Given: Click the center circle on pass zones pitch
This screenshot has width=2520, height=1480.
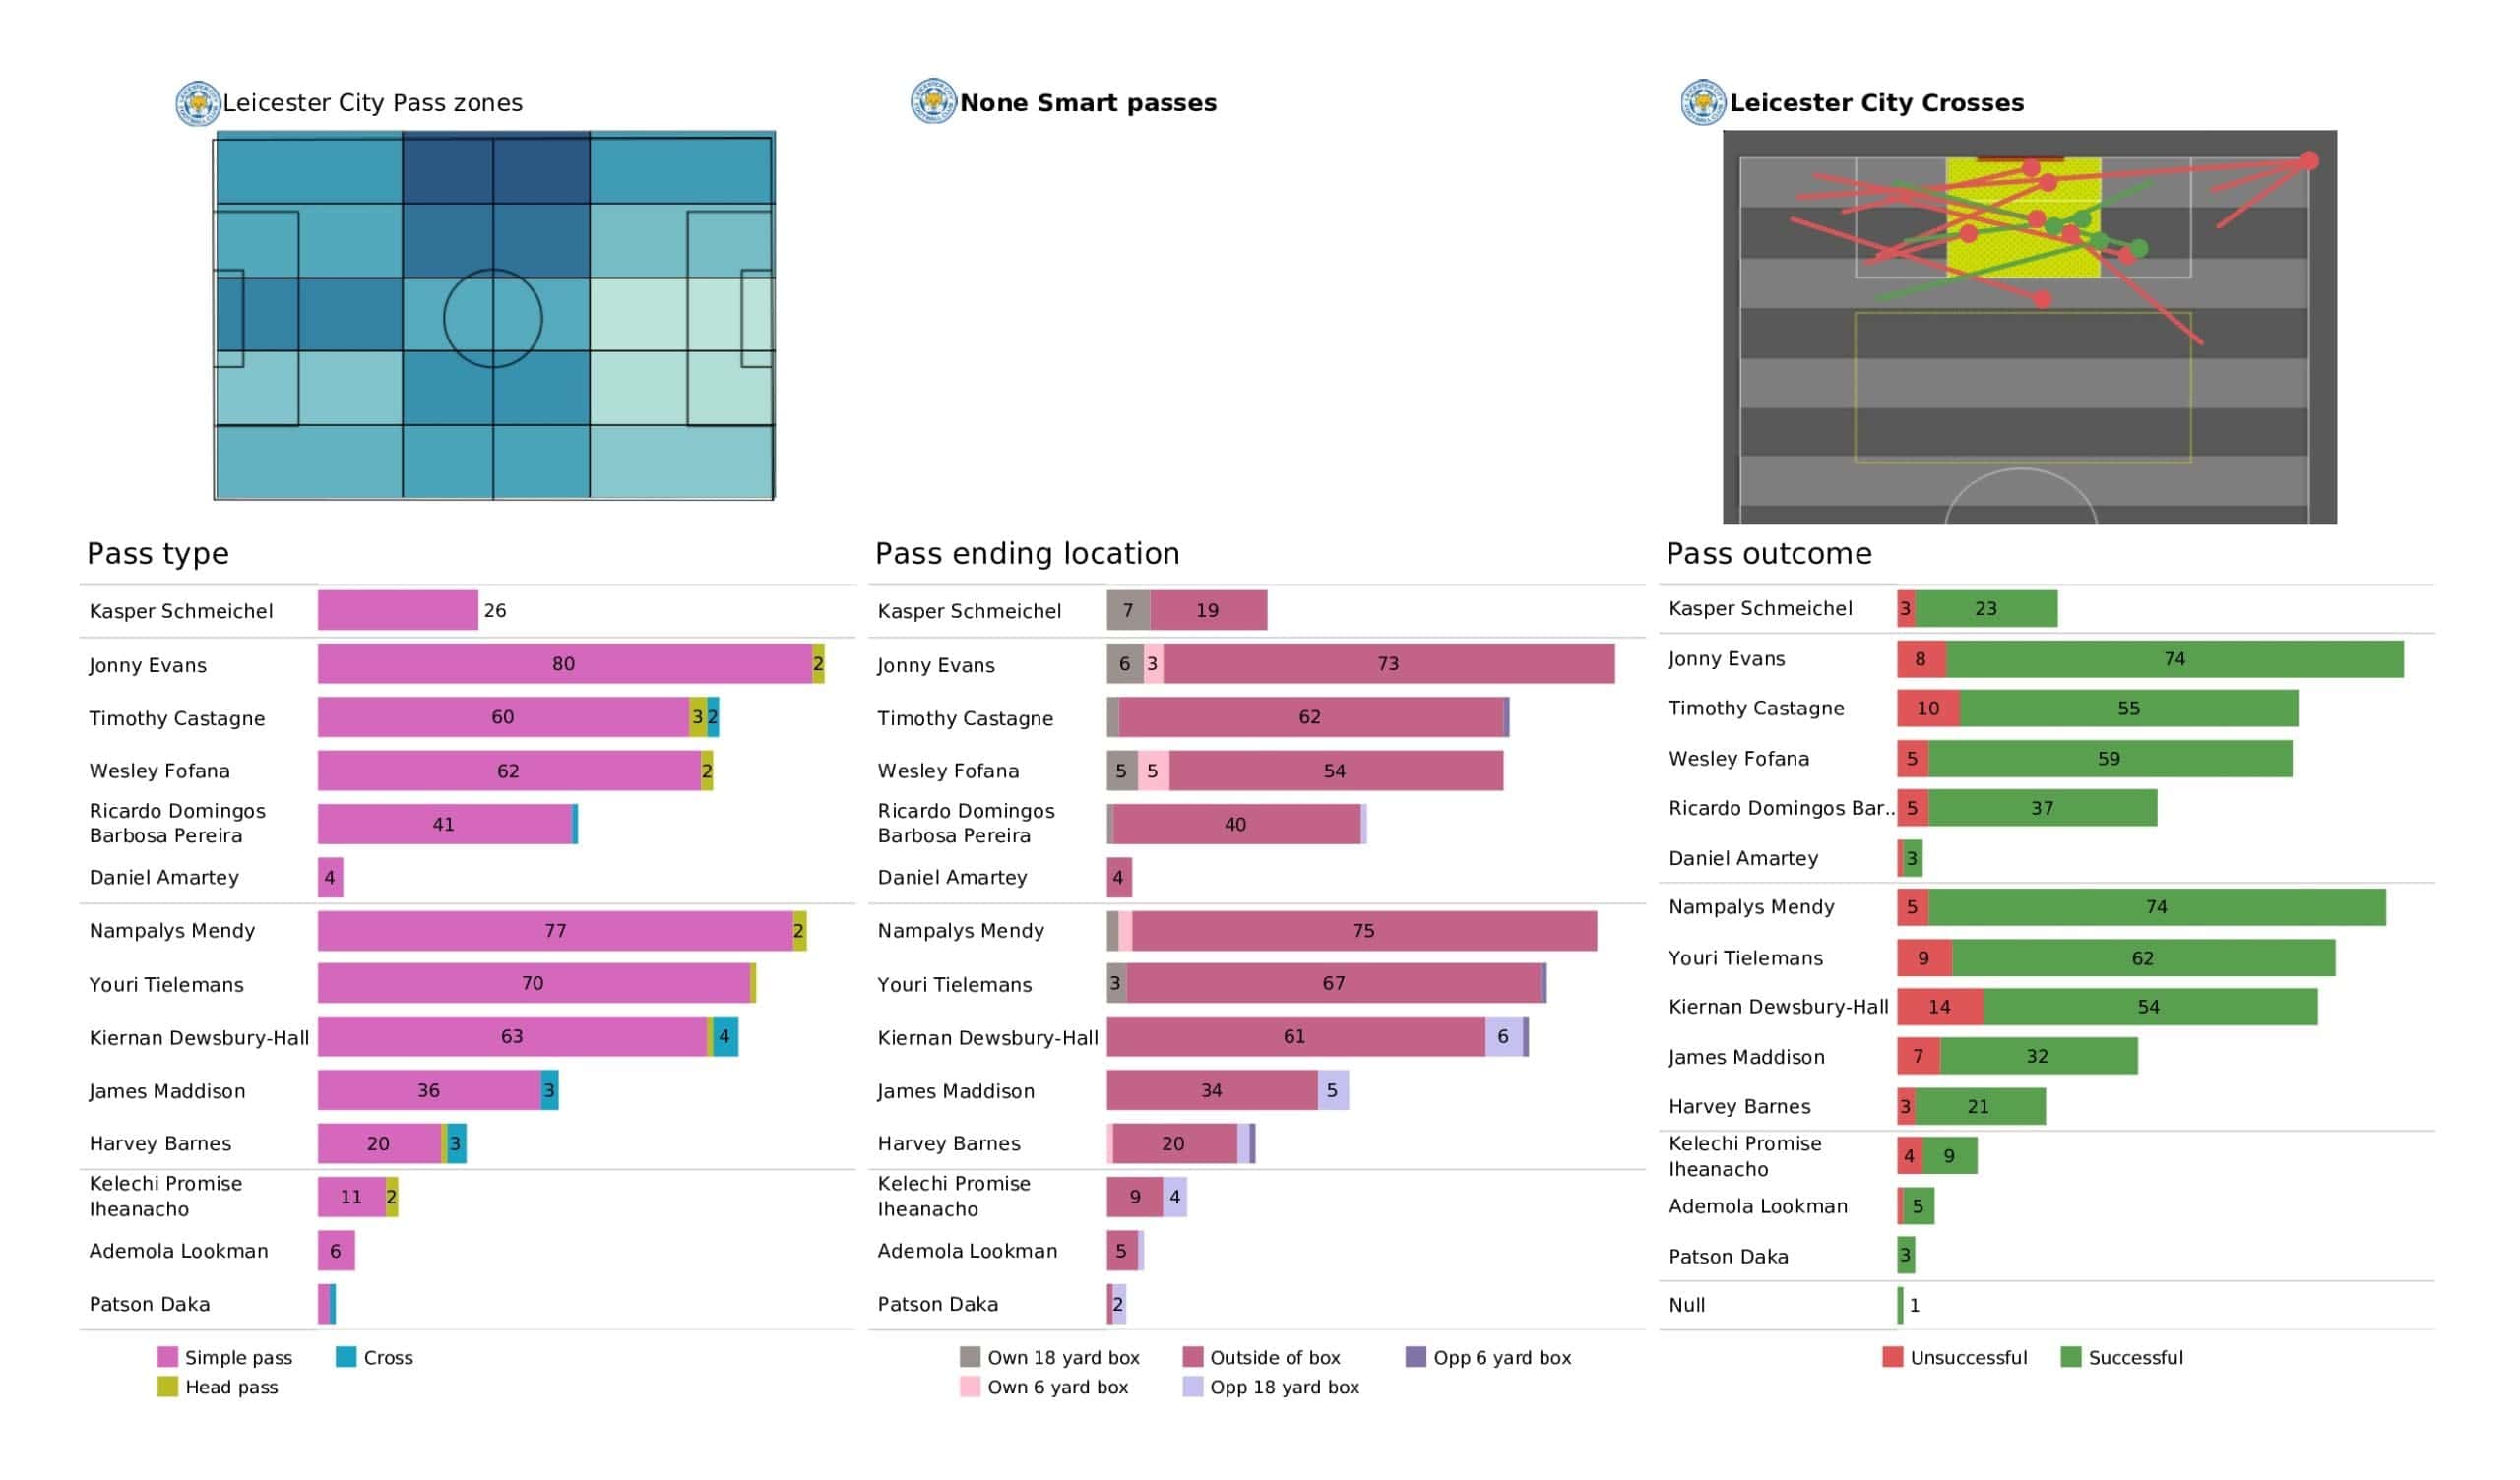Looking at the screenshot, I should (x=493, y=319).
